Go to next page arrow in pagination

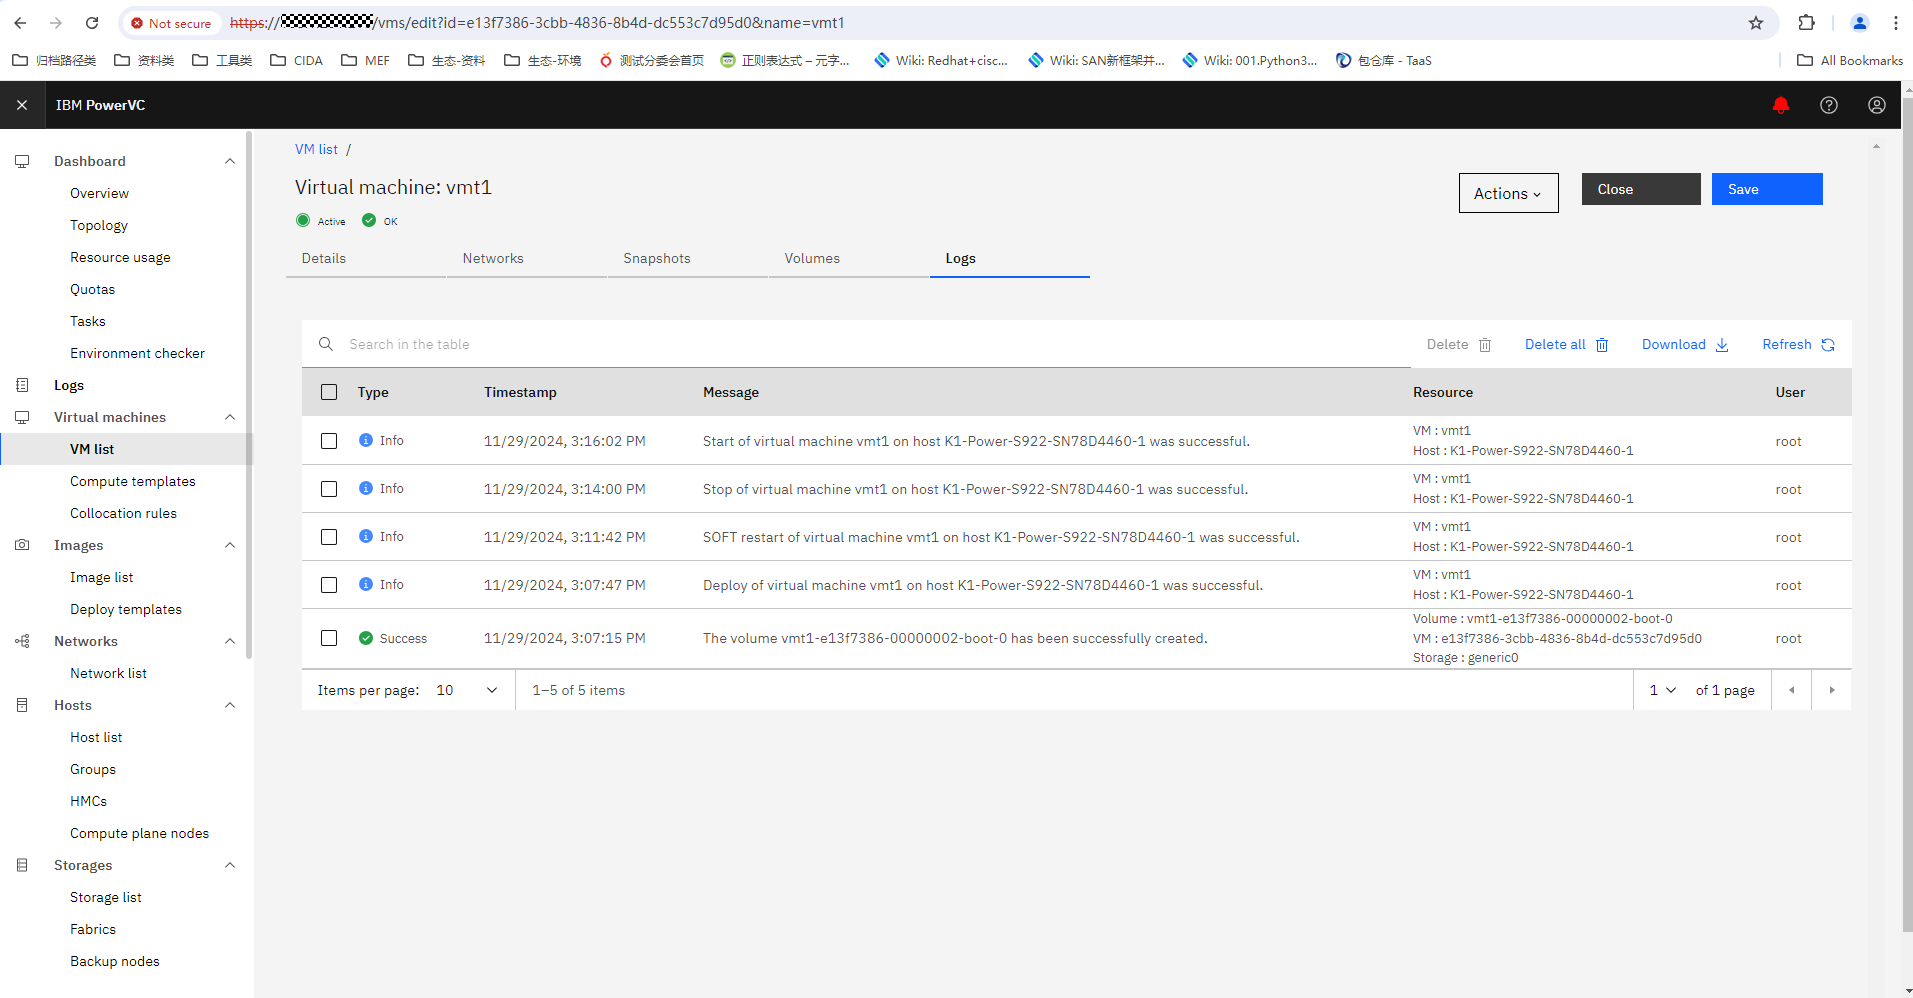point(1832,690)
